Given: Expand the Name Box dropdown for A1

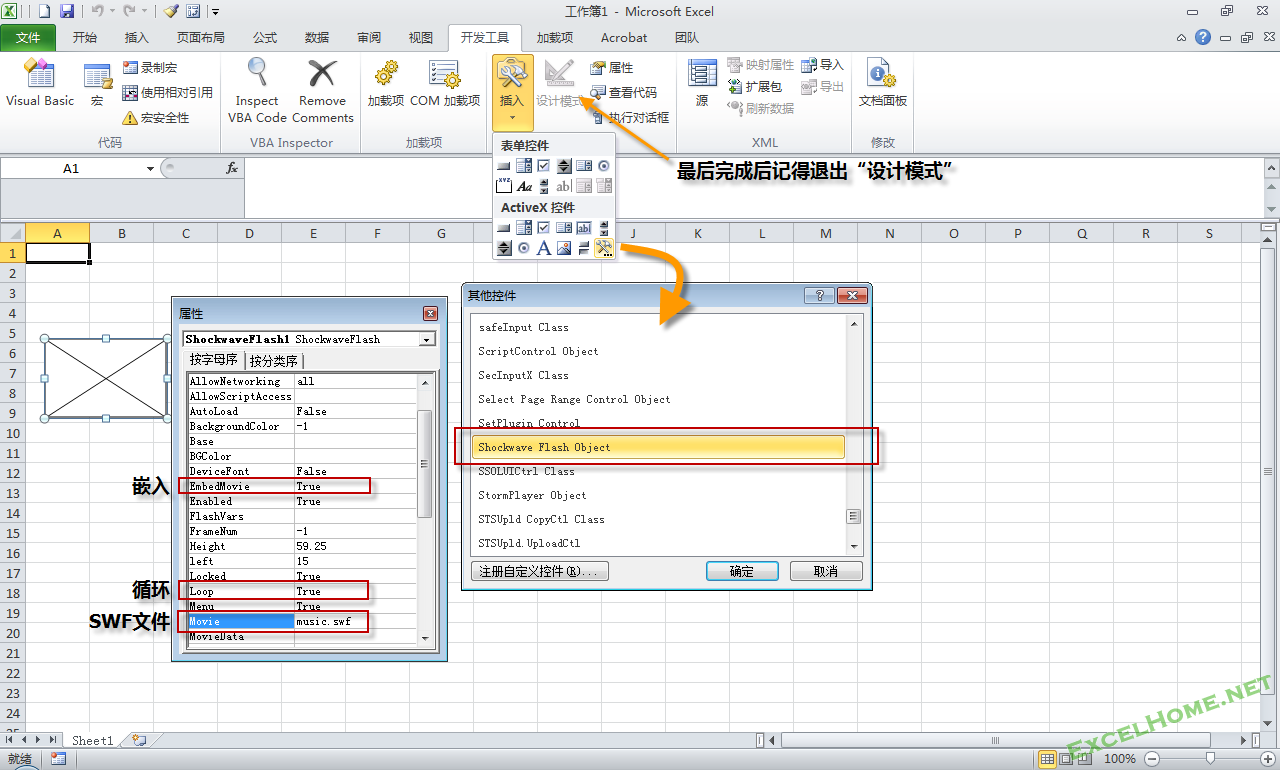Looking at the screenshot, I should [x=150, y=169].
